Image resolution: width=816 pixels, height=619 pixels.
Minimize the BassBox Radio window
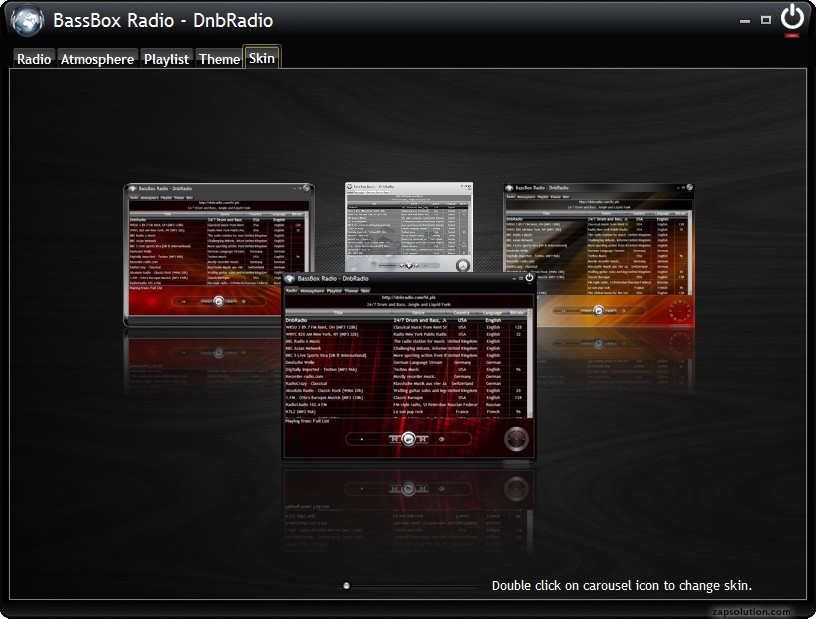point(745,21)
